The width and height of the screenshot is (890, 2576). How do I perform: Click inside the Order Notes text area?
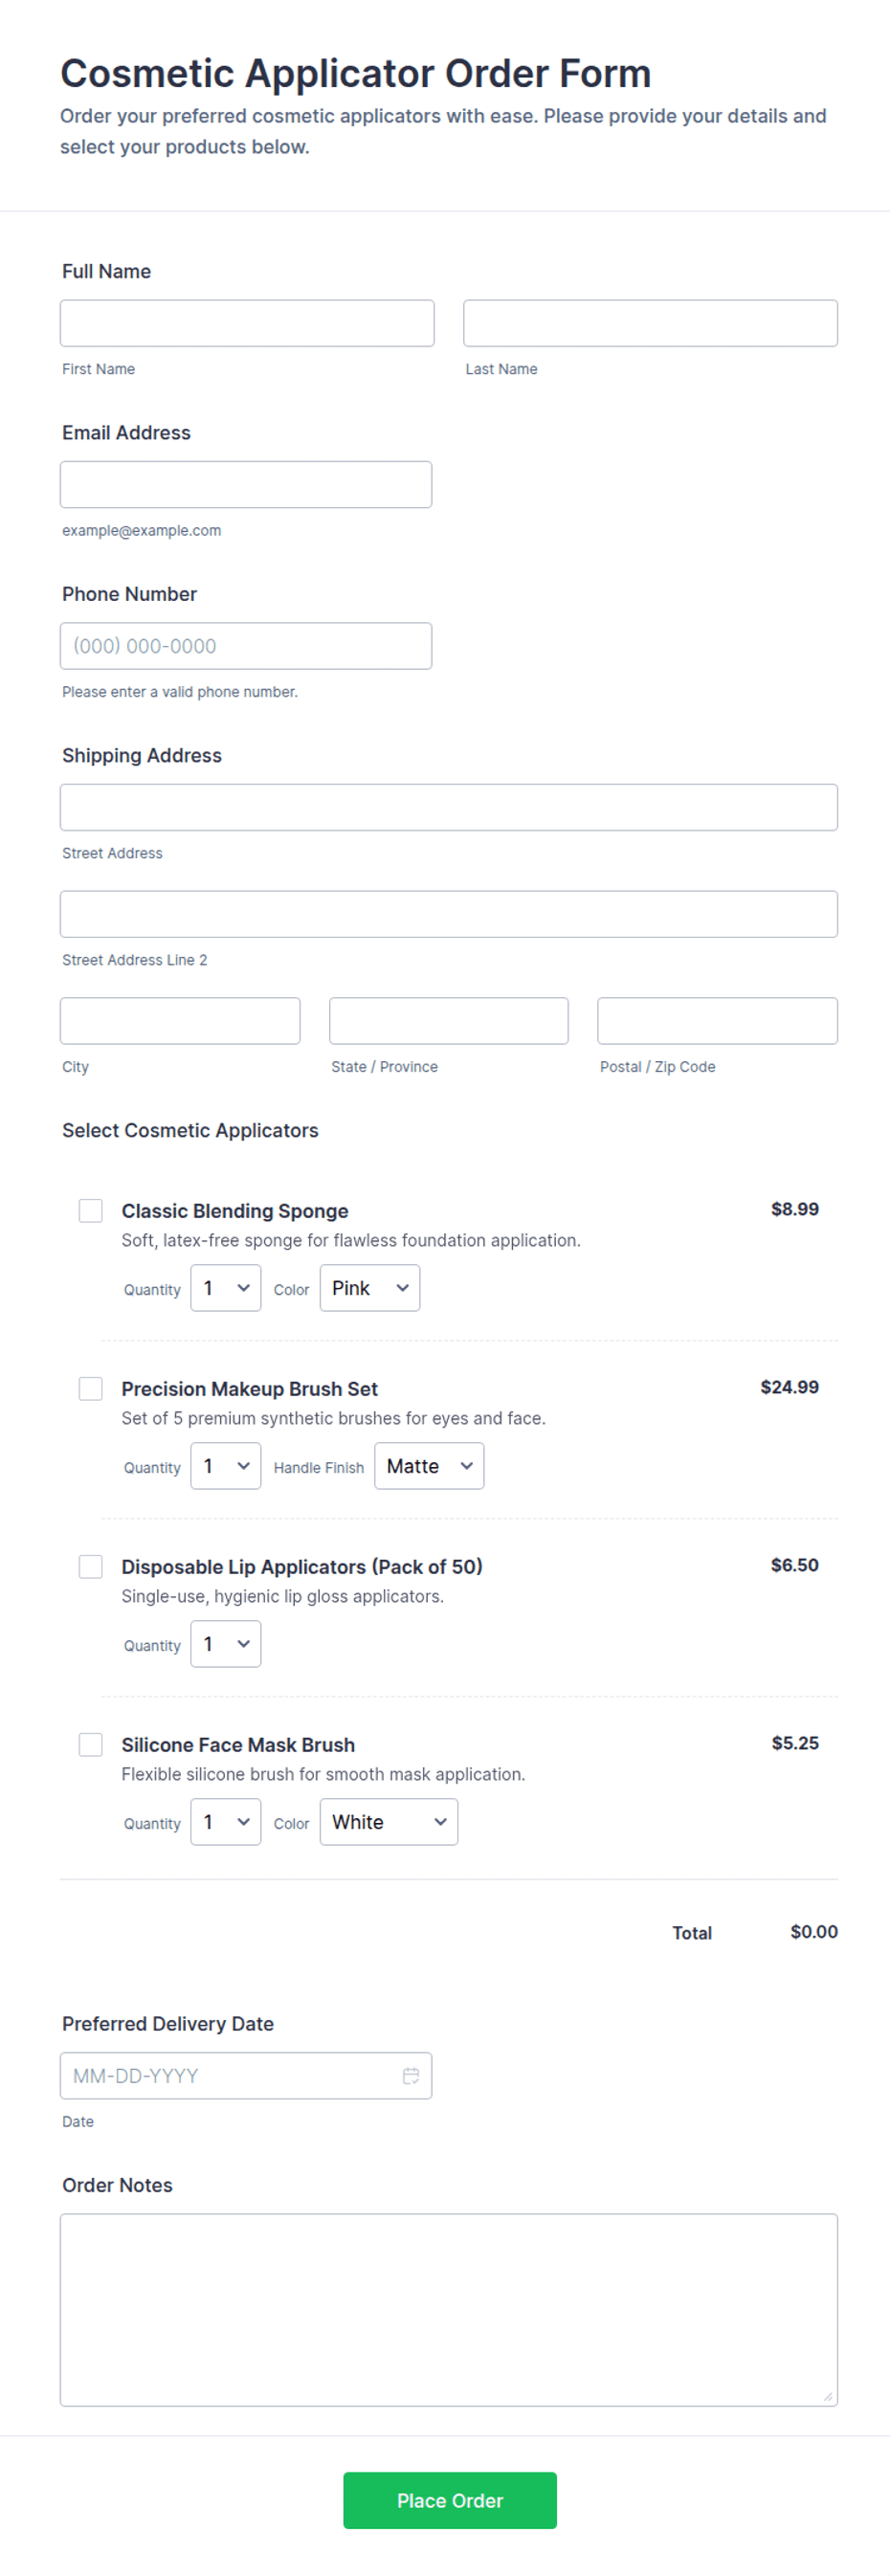pos(449,2310)
